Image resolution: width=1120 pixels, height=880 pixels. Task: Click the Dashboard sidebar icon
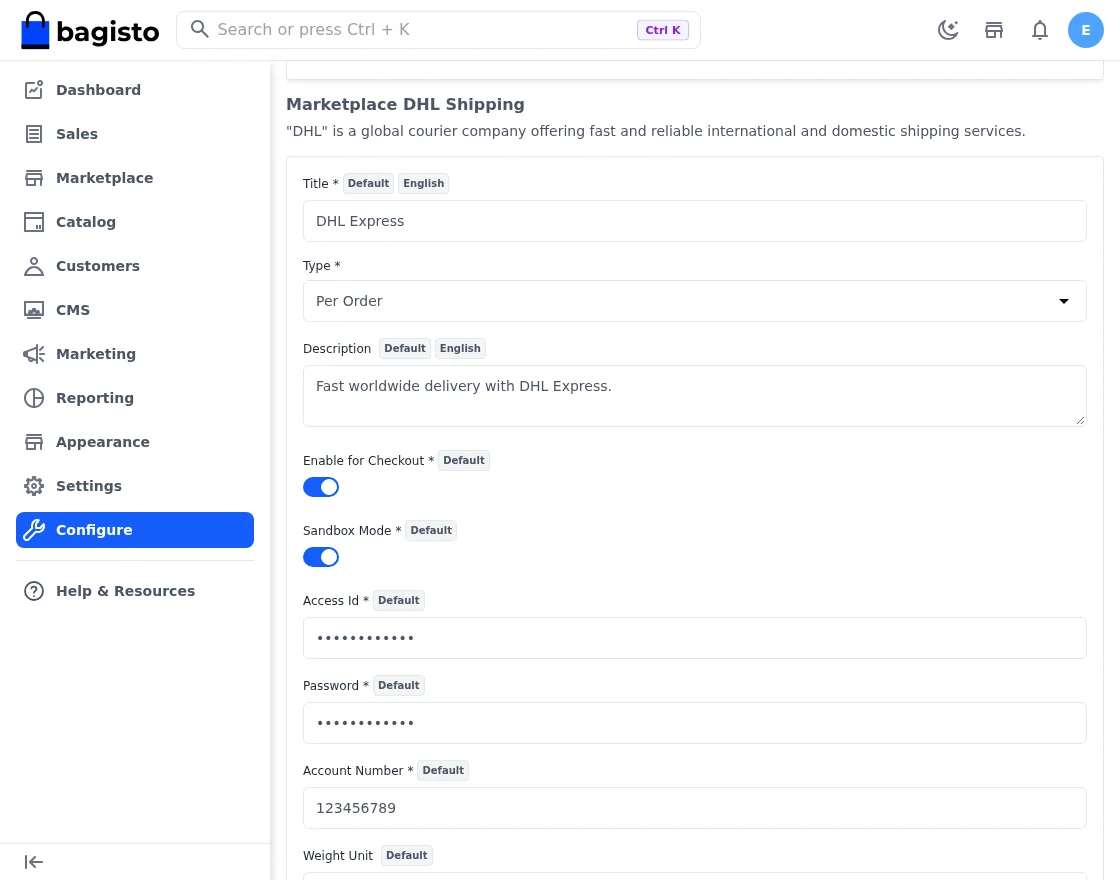[x=34, y=90]
